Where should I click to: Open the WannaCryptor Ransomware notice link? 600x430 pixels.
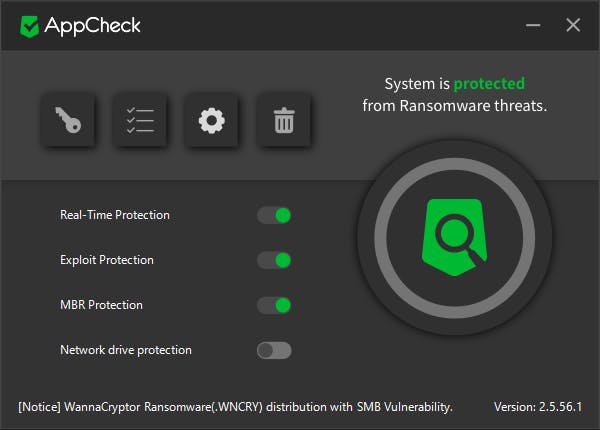(x=236, y=406)
